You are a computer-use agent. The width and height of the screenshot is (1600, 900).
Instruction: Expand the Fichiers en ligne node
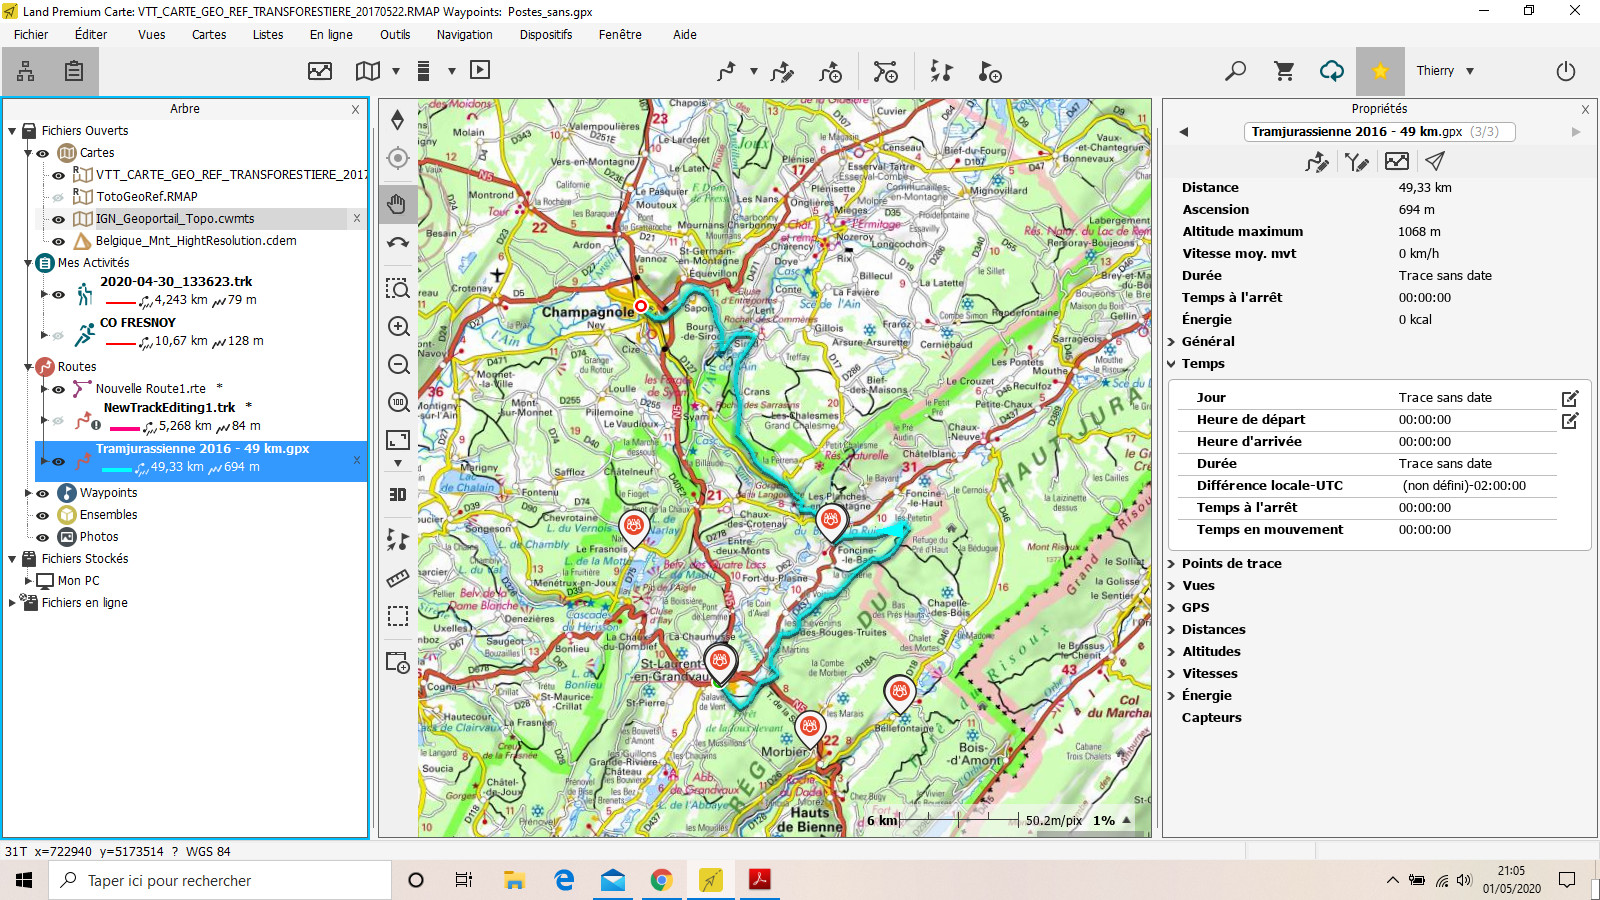coord(12,602)
